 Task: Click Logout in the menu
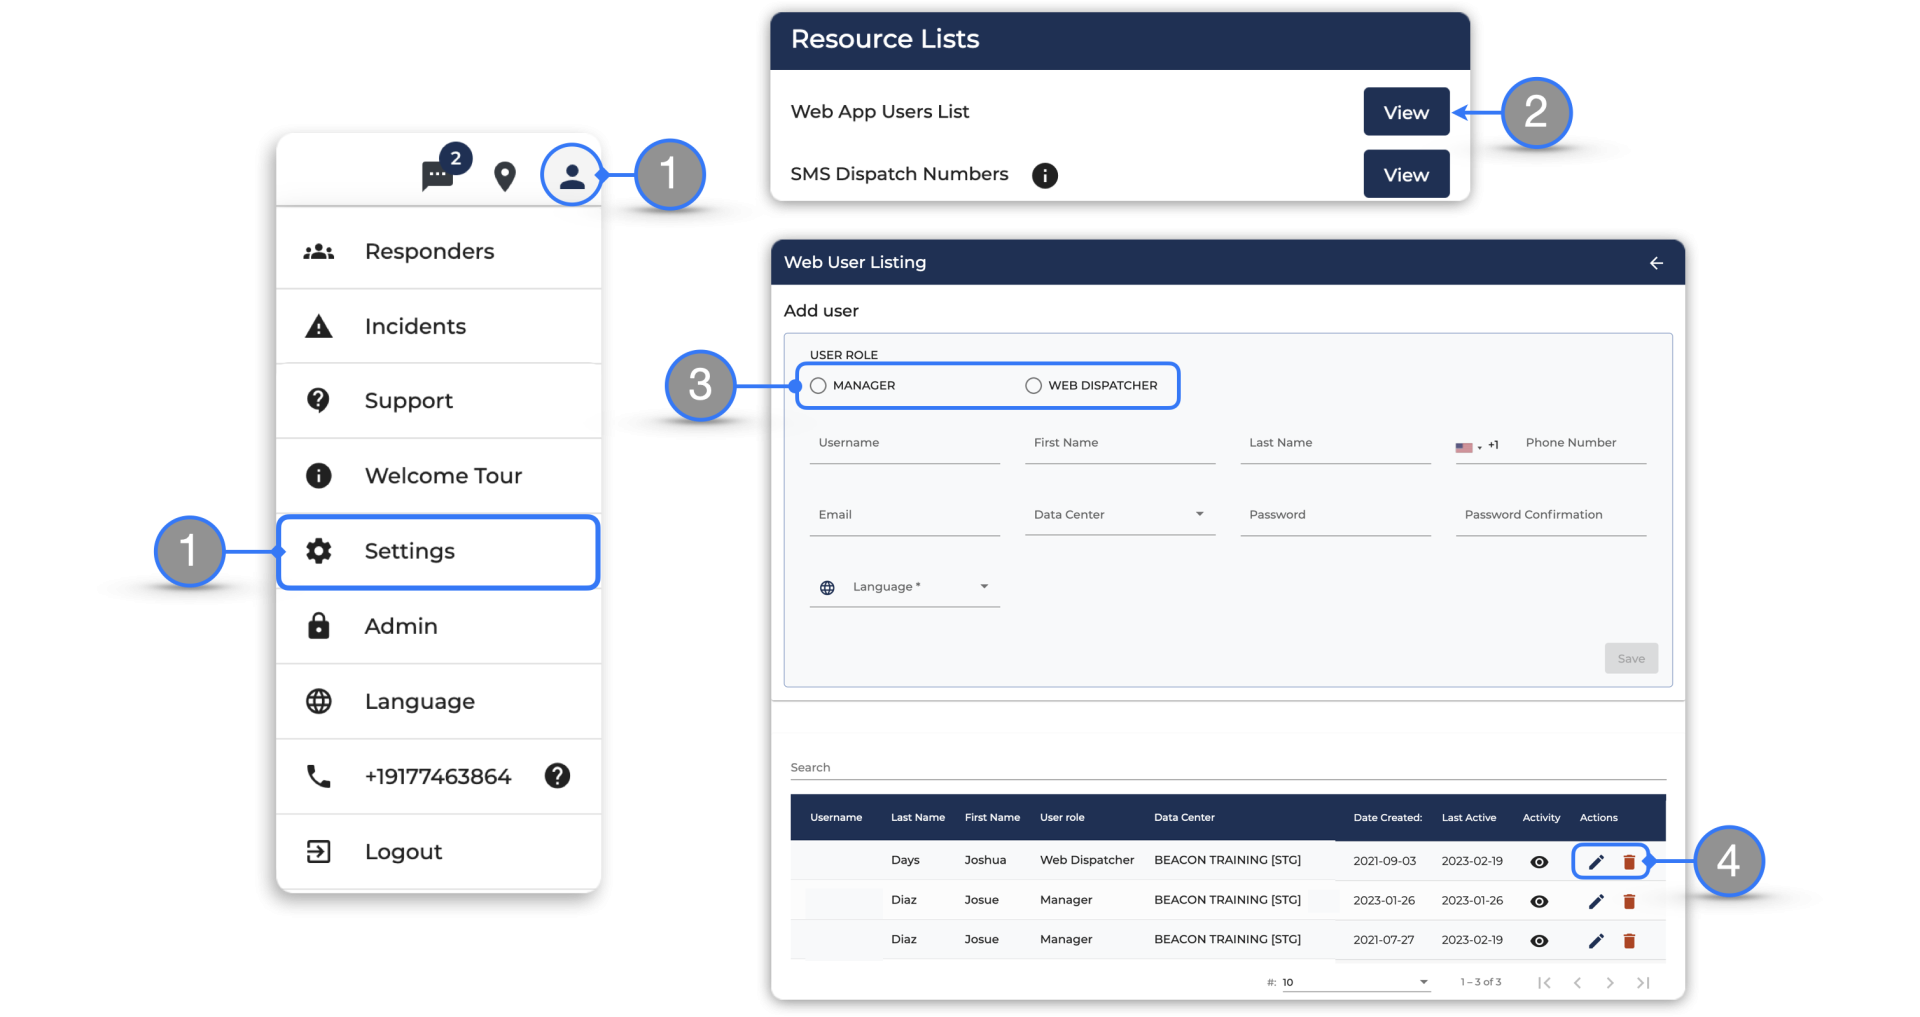coord(439,852)
